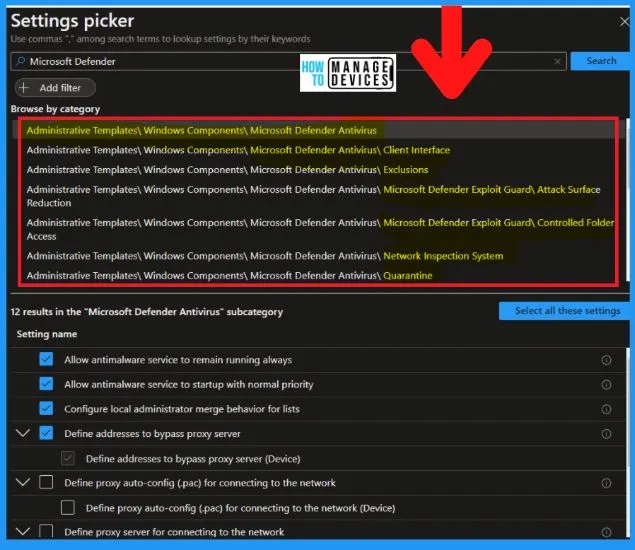The width and height of the screenshot is (635, 550).
Task: Check Define proxy auto-config (.pac) for connecting to network
Action: coord(46,482)
